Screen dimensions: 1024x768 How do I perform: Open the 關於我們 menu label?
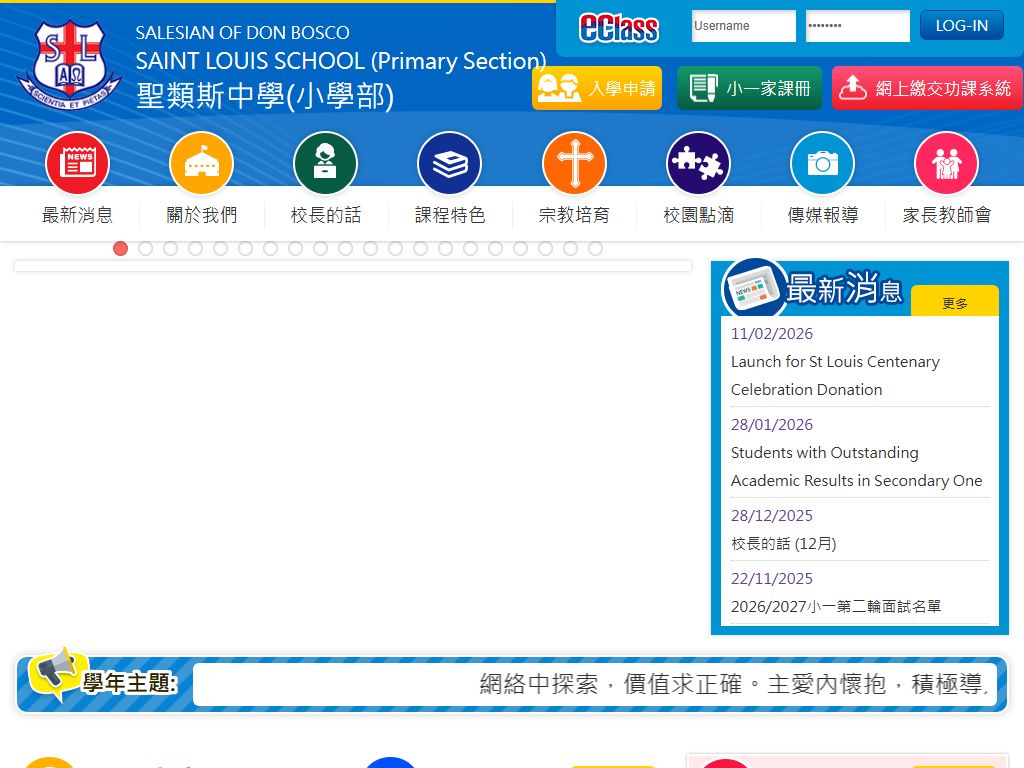click(201, 215)
